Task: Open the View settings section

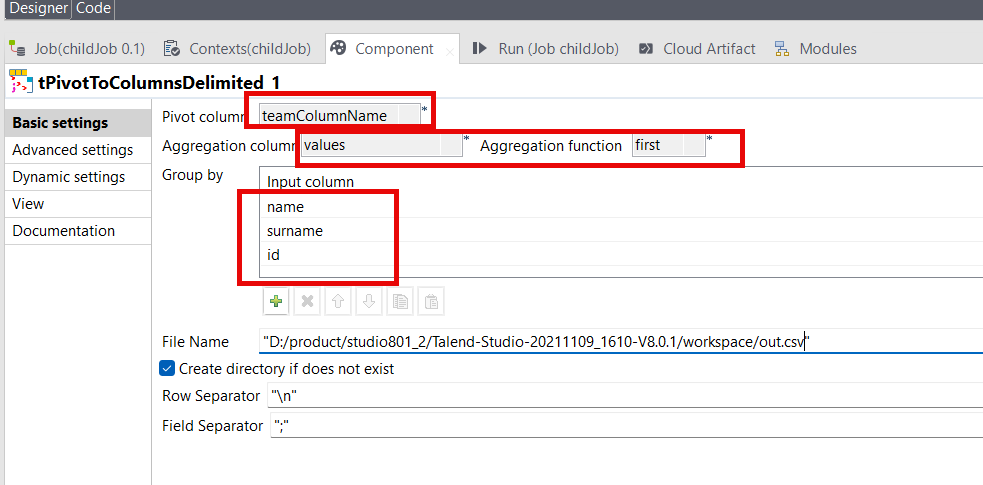Action: pos(78,204)
